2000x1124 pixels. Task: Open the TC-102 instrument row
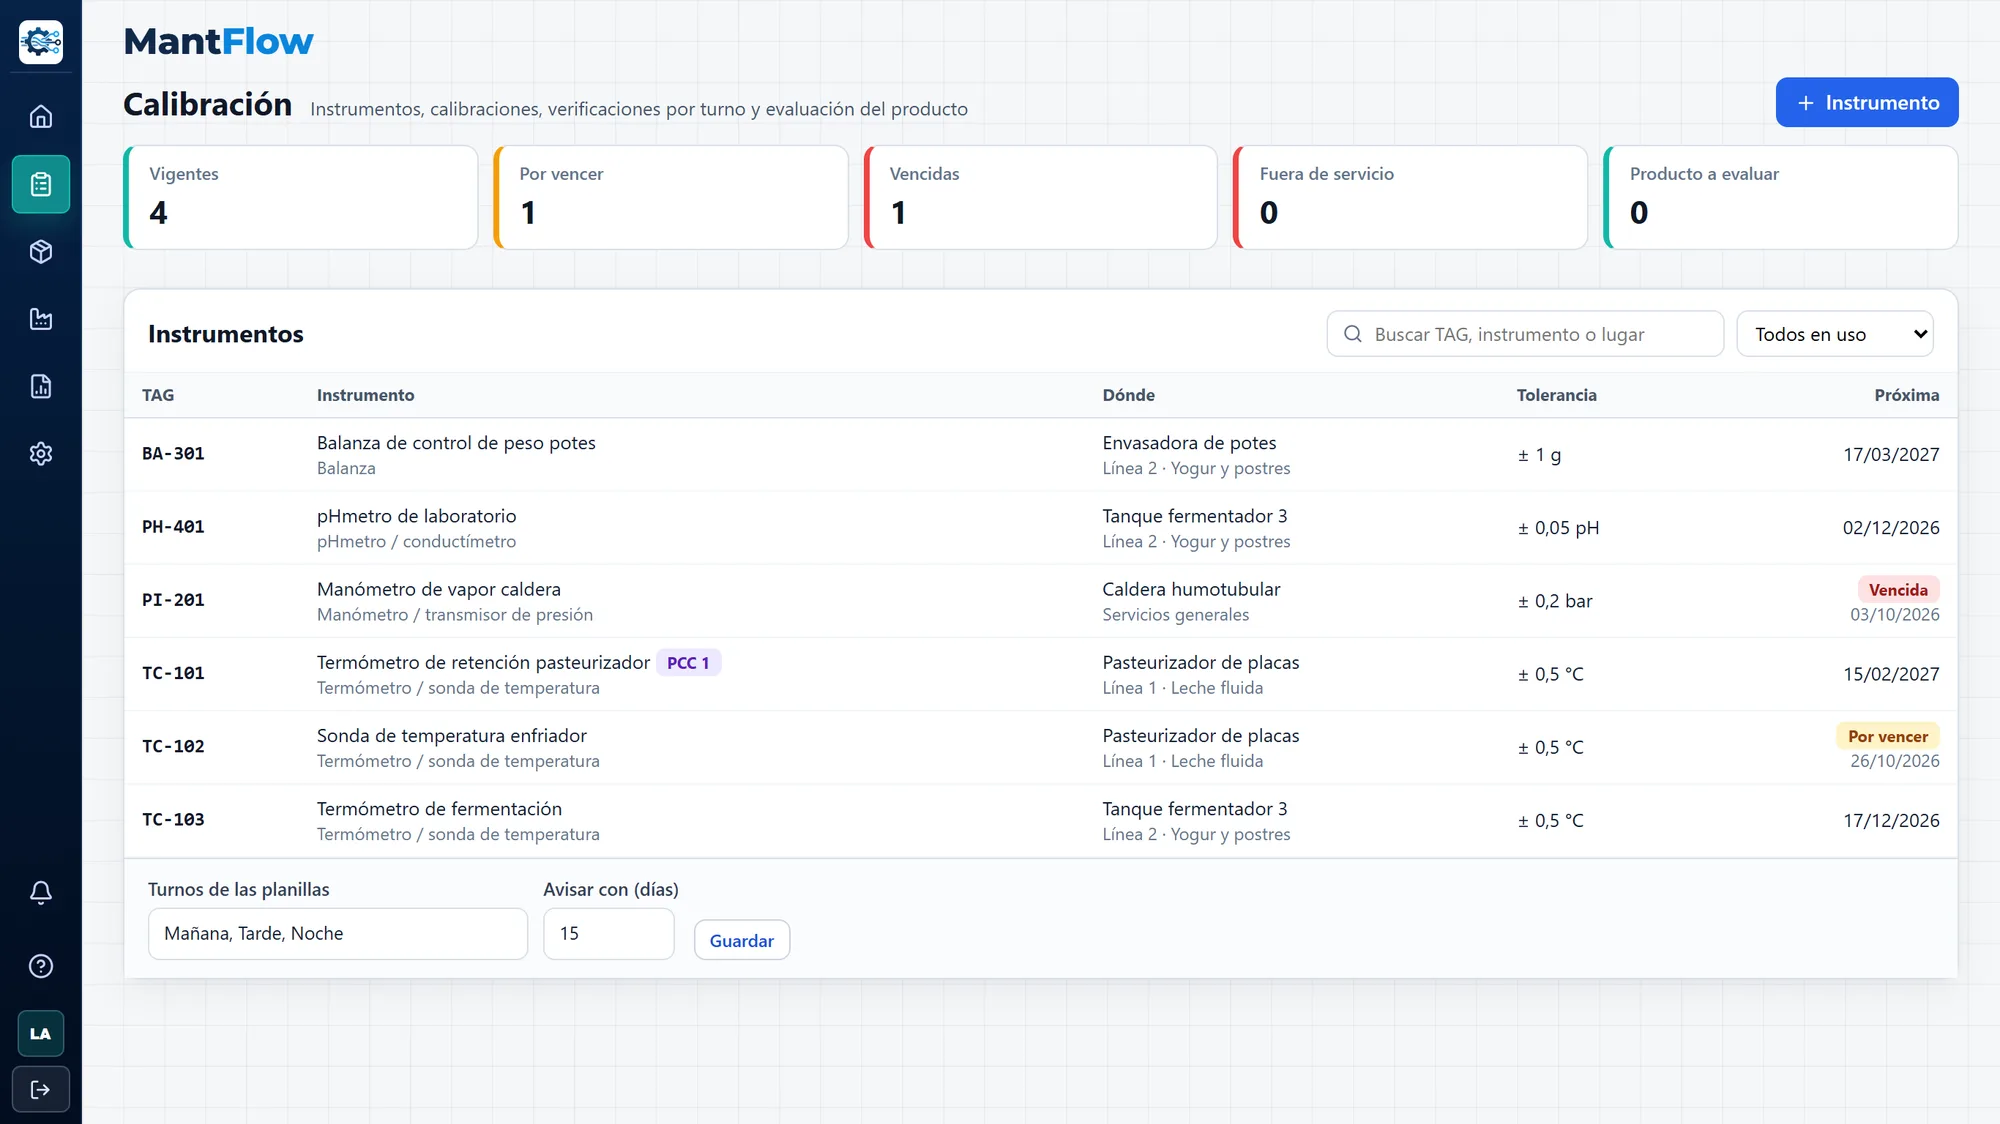pos(1040,747)
